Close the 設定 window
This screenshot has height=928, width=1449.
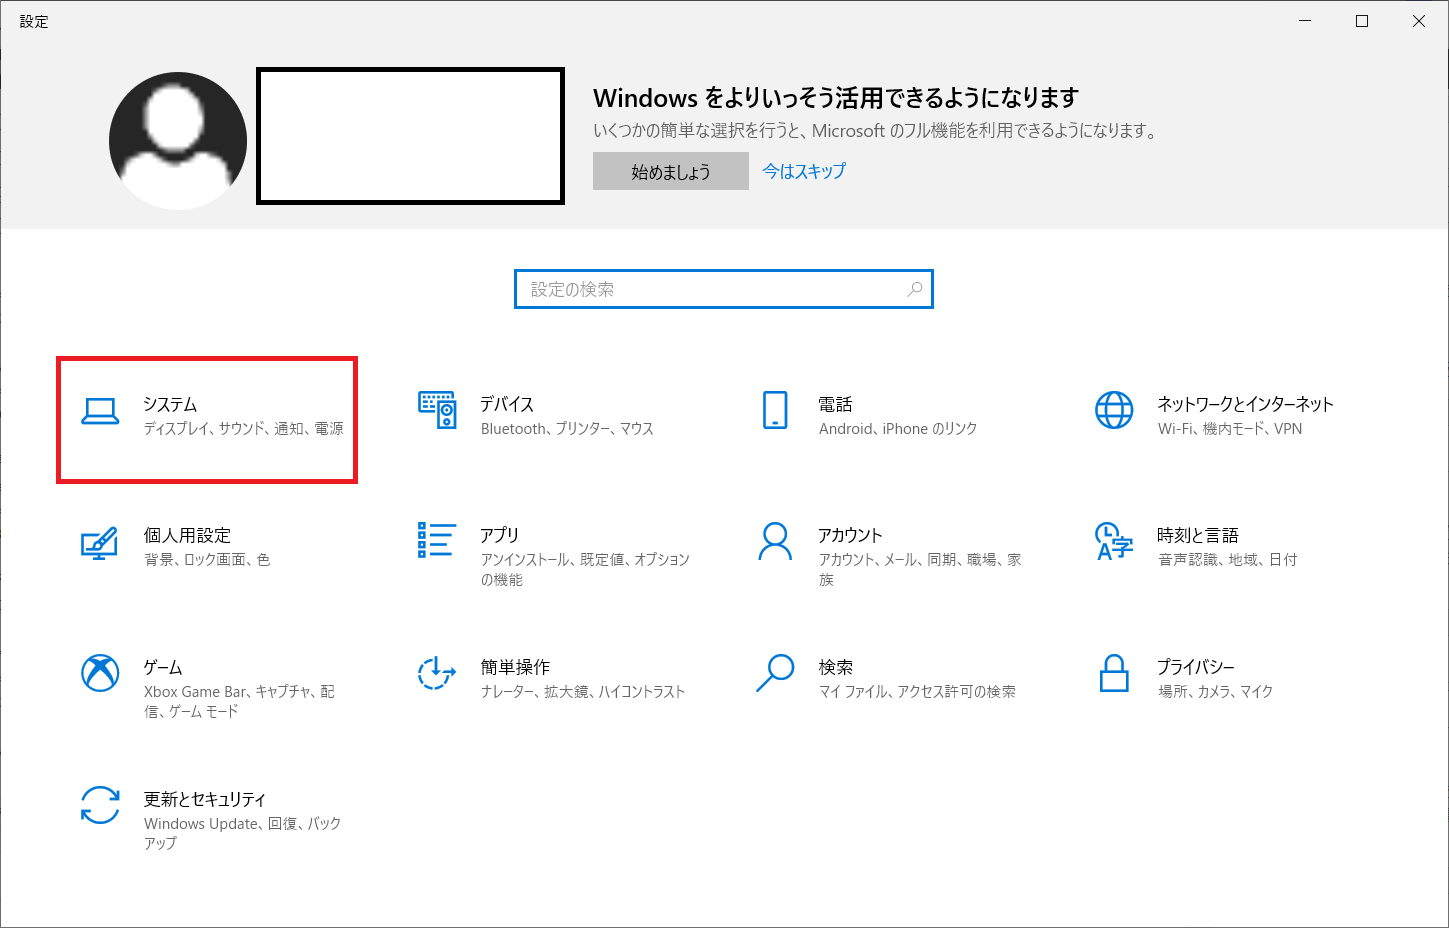[x=1419, y=21]
